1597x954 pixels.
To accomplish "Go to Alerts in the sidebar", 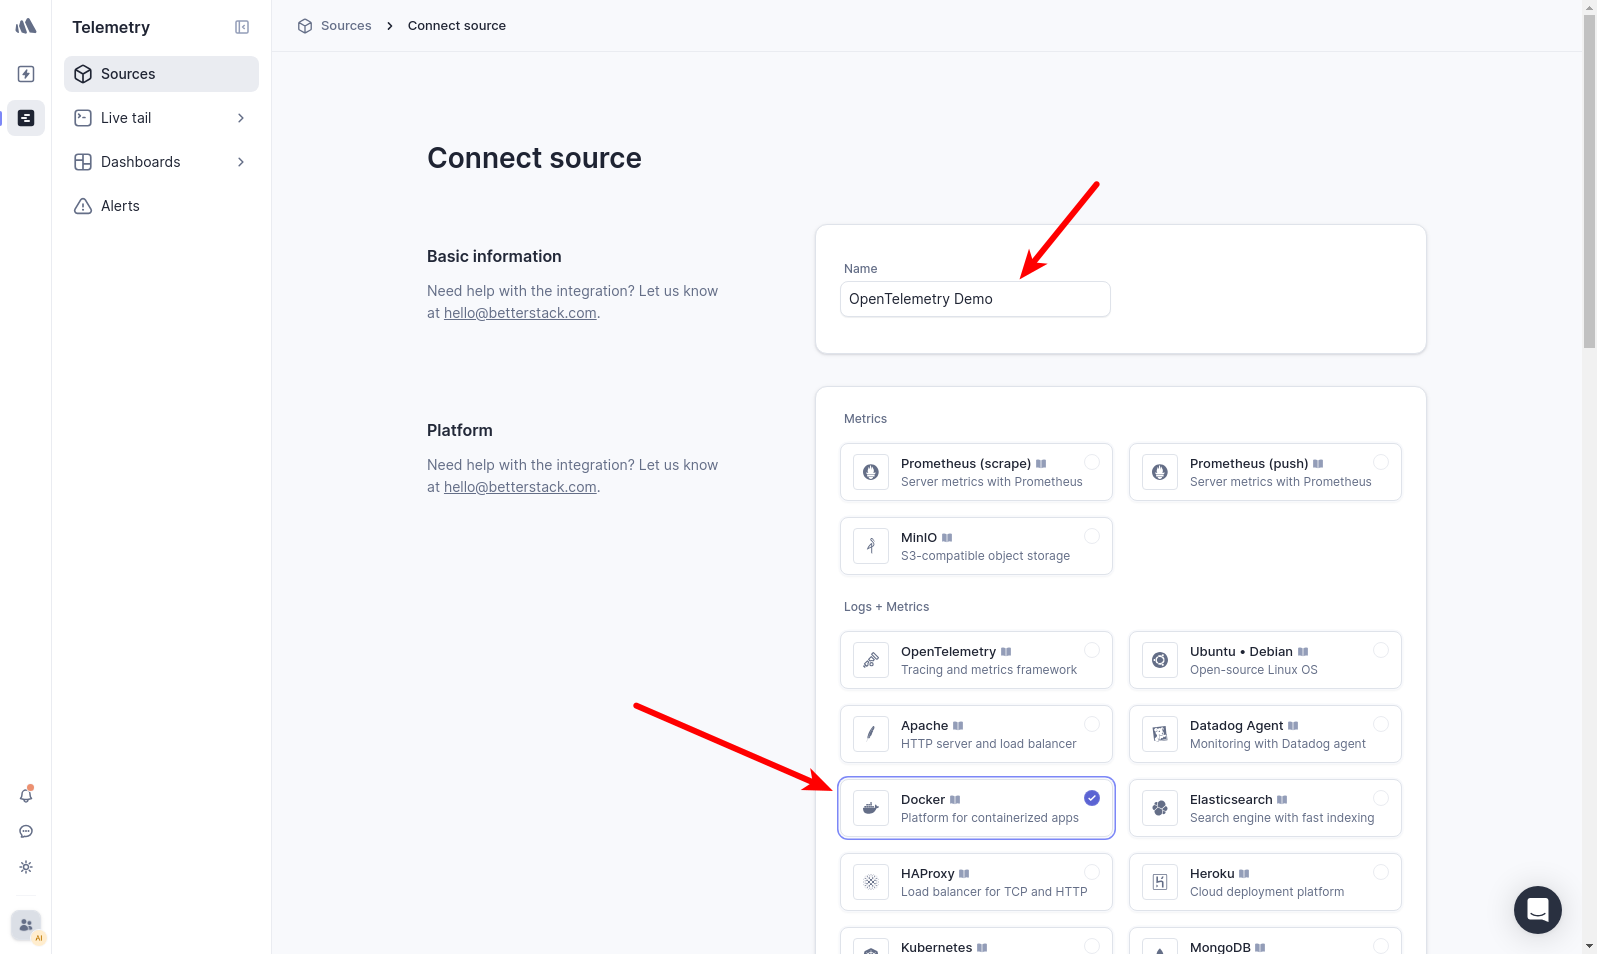I will pyautogui.click(x=120, y=206).
